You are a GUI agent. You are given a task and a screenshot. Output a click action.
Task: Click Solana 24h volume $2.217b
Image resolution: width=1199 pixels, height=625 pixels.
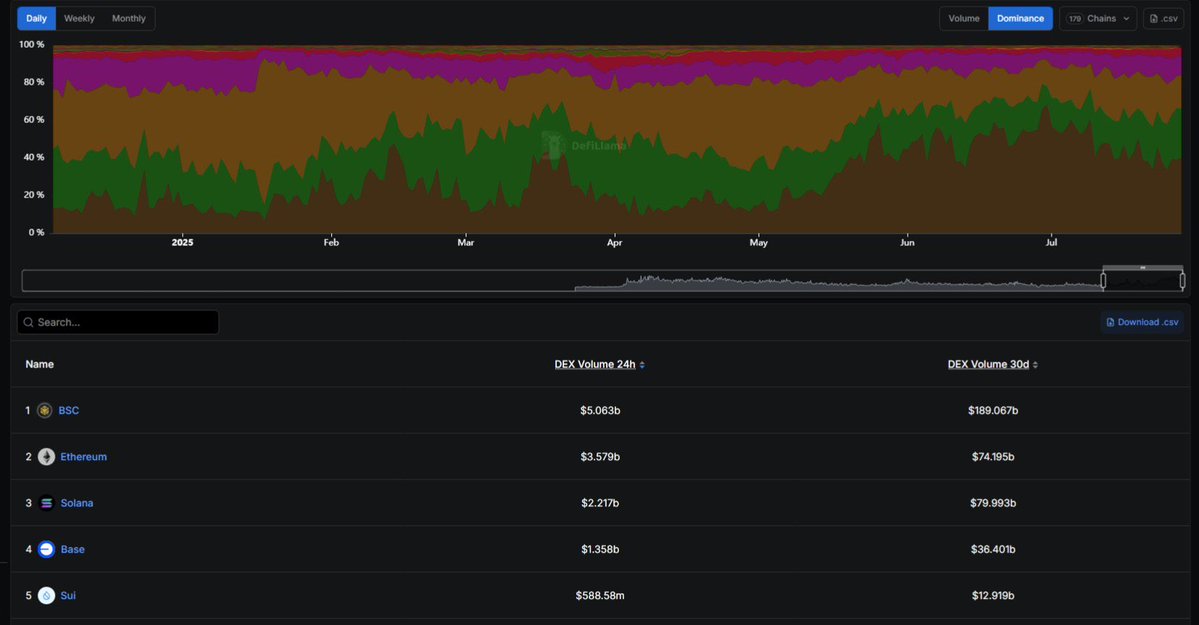coord(600,503)
